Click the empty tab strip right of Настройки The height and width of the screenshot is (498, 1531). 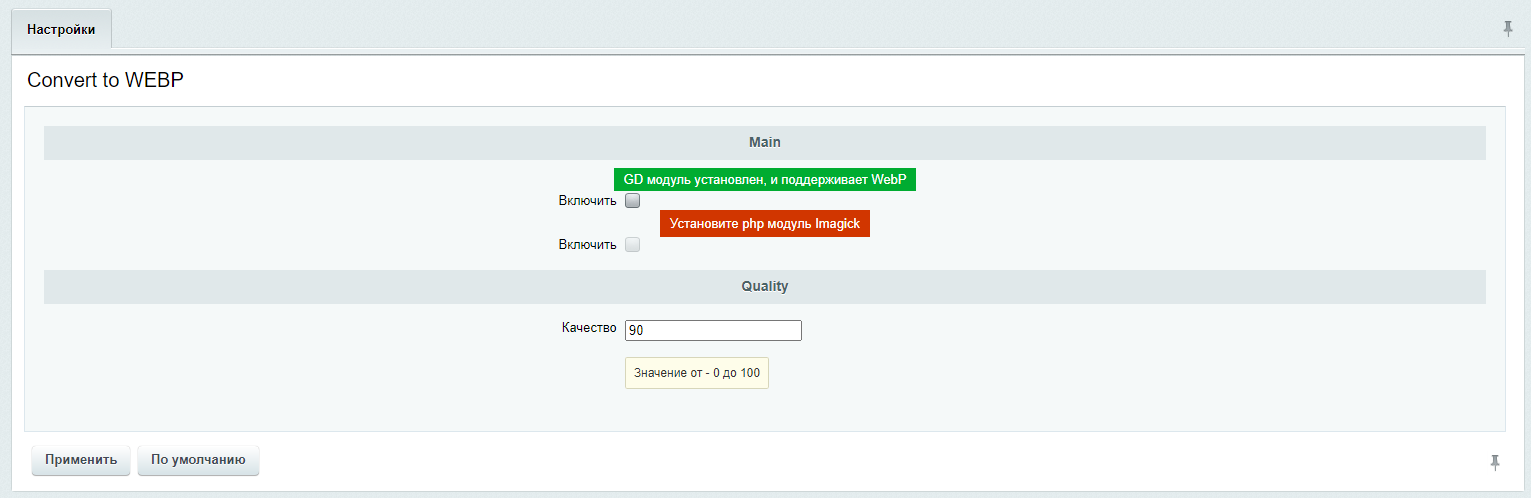[x=800, y=29]
